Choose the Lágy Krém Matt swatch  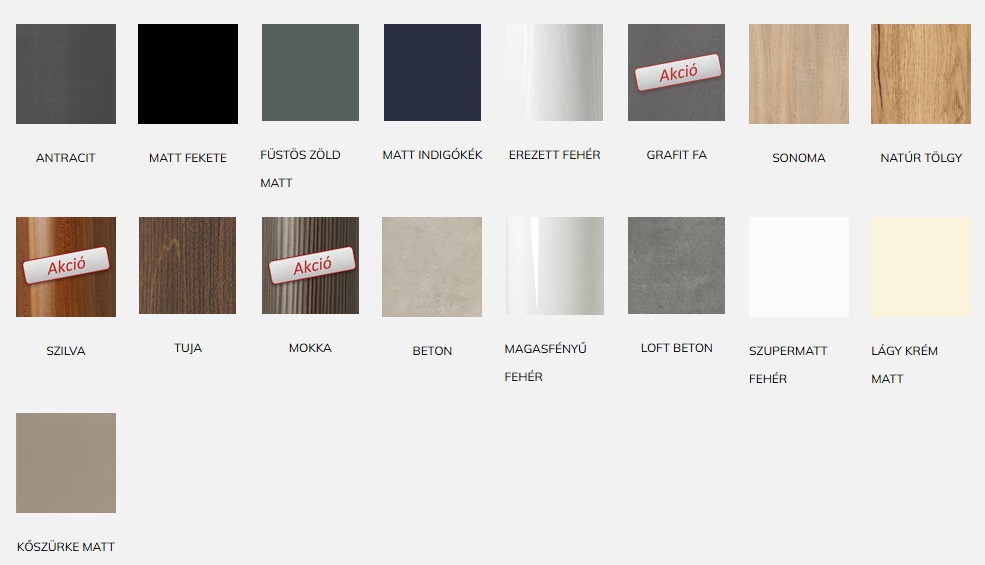921,267
